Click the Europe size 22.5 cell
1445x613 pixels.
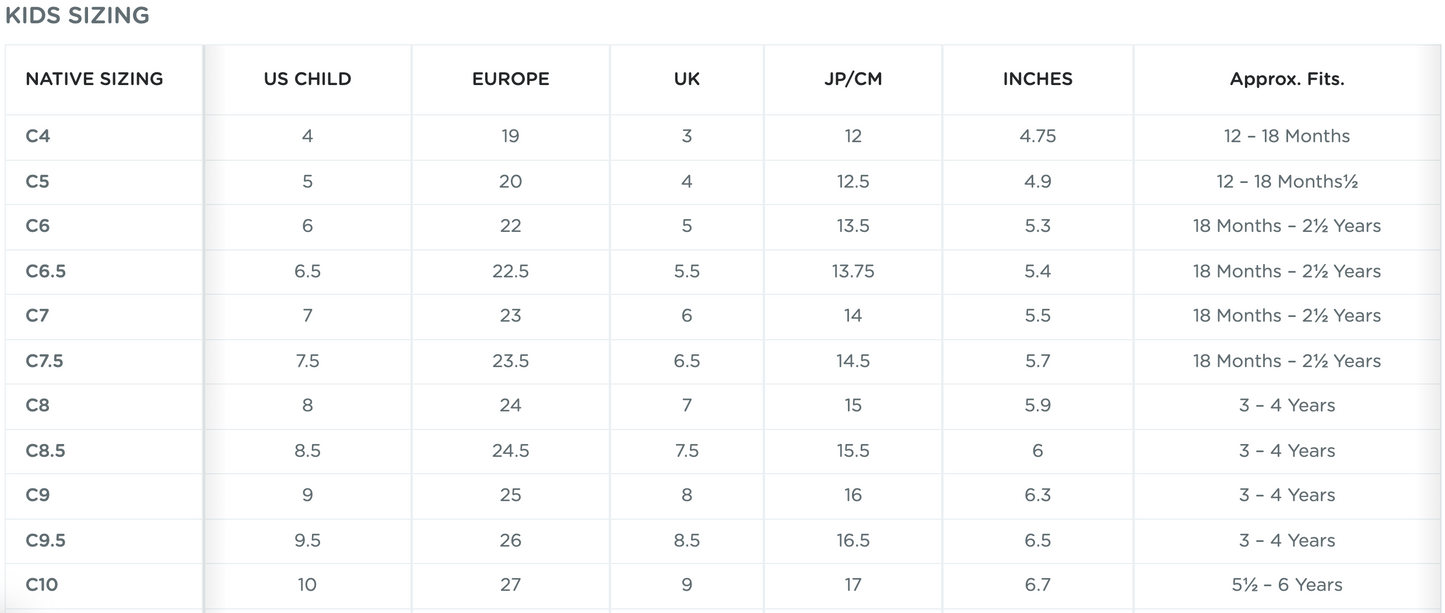(510, 271)
